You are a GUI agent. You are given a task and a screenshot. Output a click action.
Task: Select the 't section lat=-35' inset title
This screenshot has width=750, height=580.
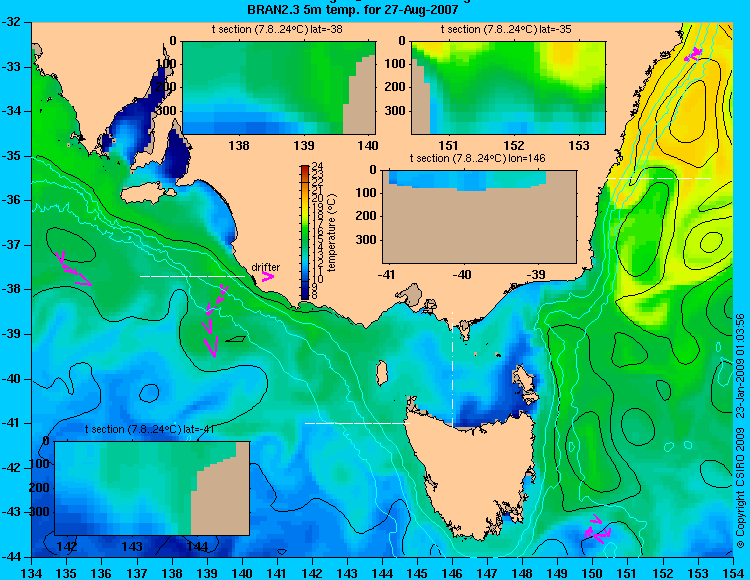506,29
